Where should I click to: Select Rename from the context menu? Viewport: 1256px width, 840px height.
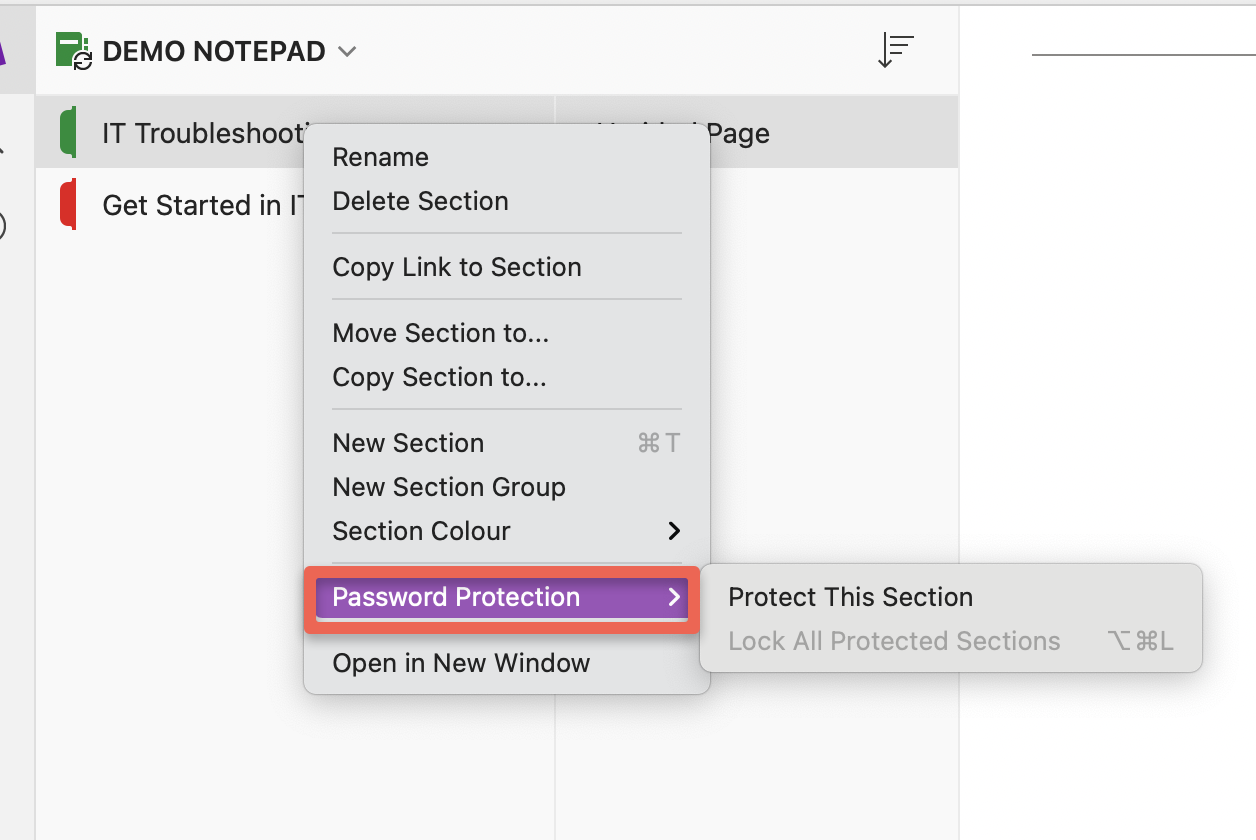(x=380, y=157)
